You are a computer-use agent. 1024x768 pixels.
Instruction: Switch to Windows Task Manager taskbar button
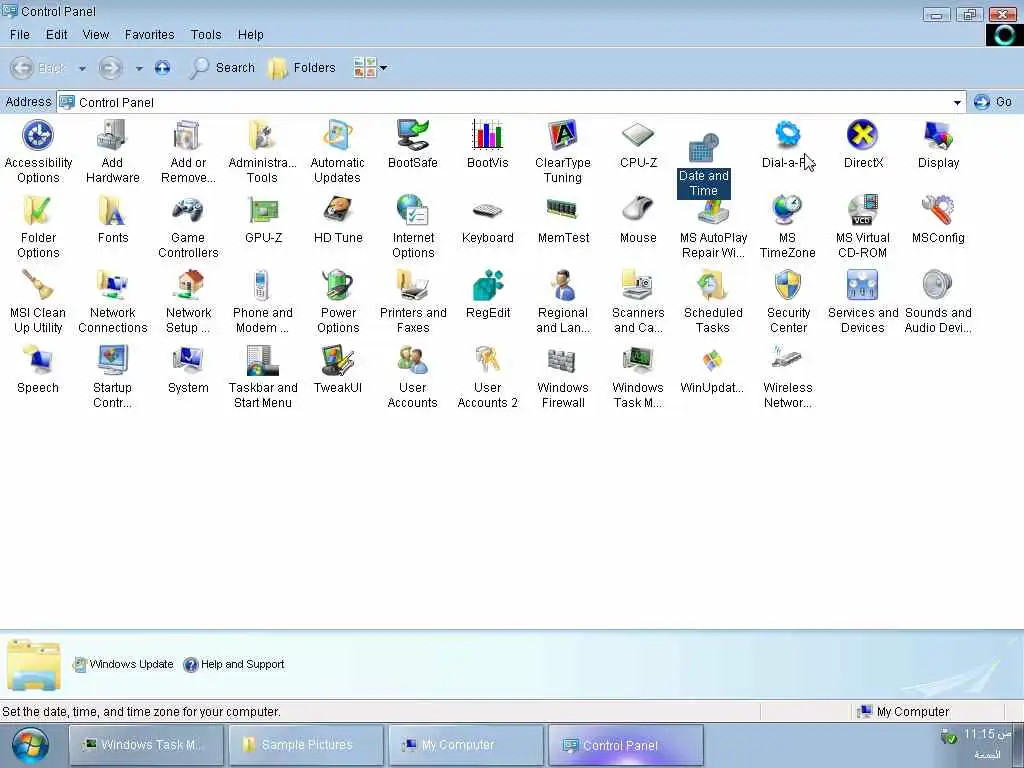[146, 745]
